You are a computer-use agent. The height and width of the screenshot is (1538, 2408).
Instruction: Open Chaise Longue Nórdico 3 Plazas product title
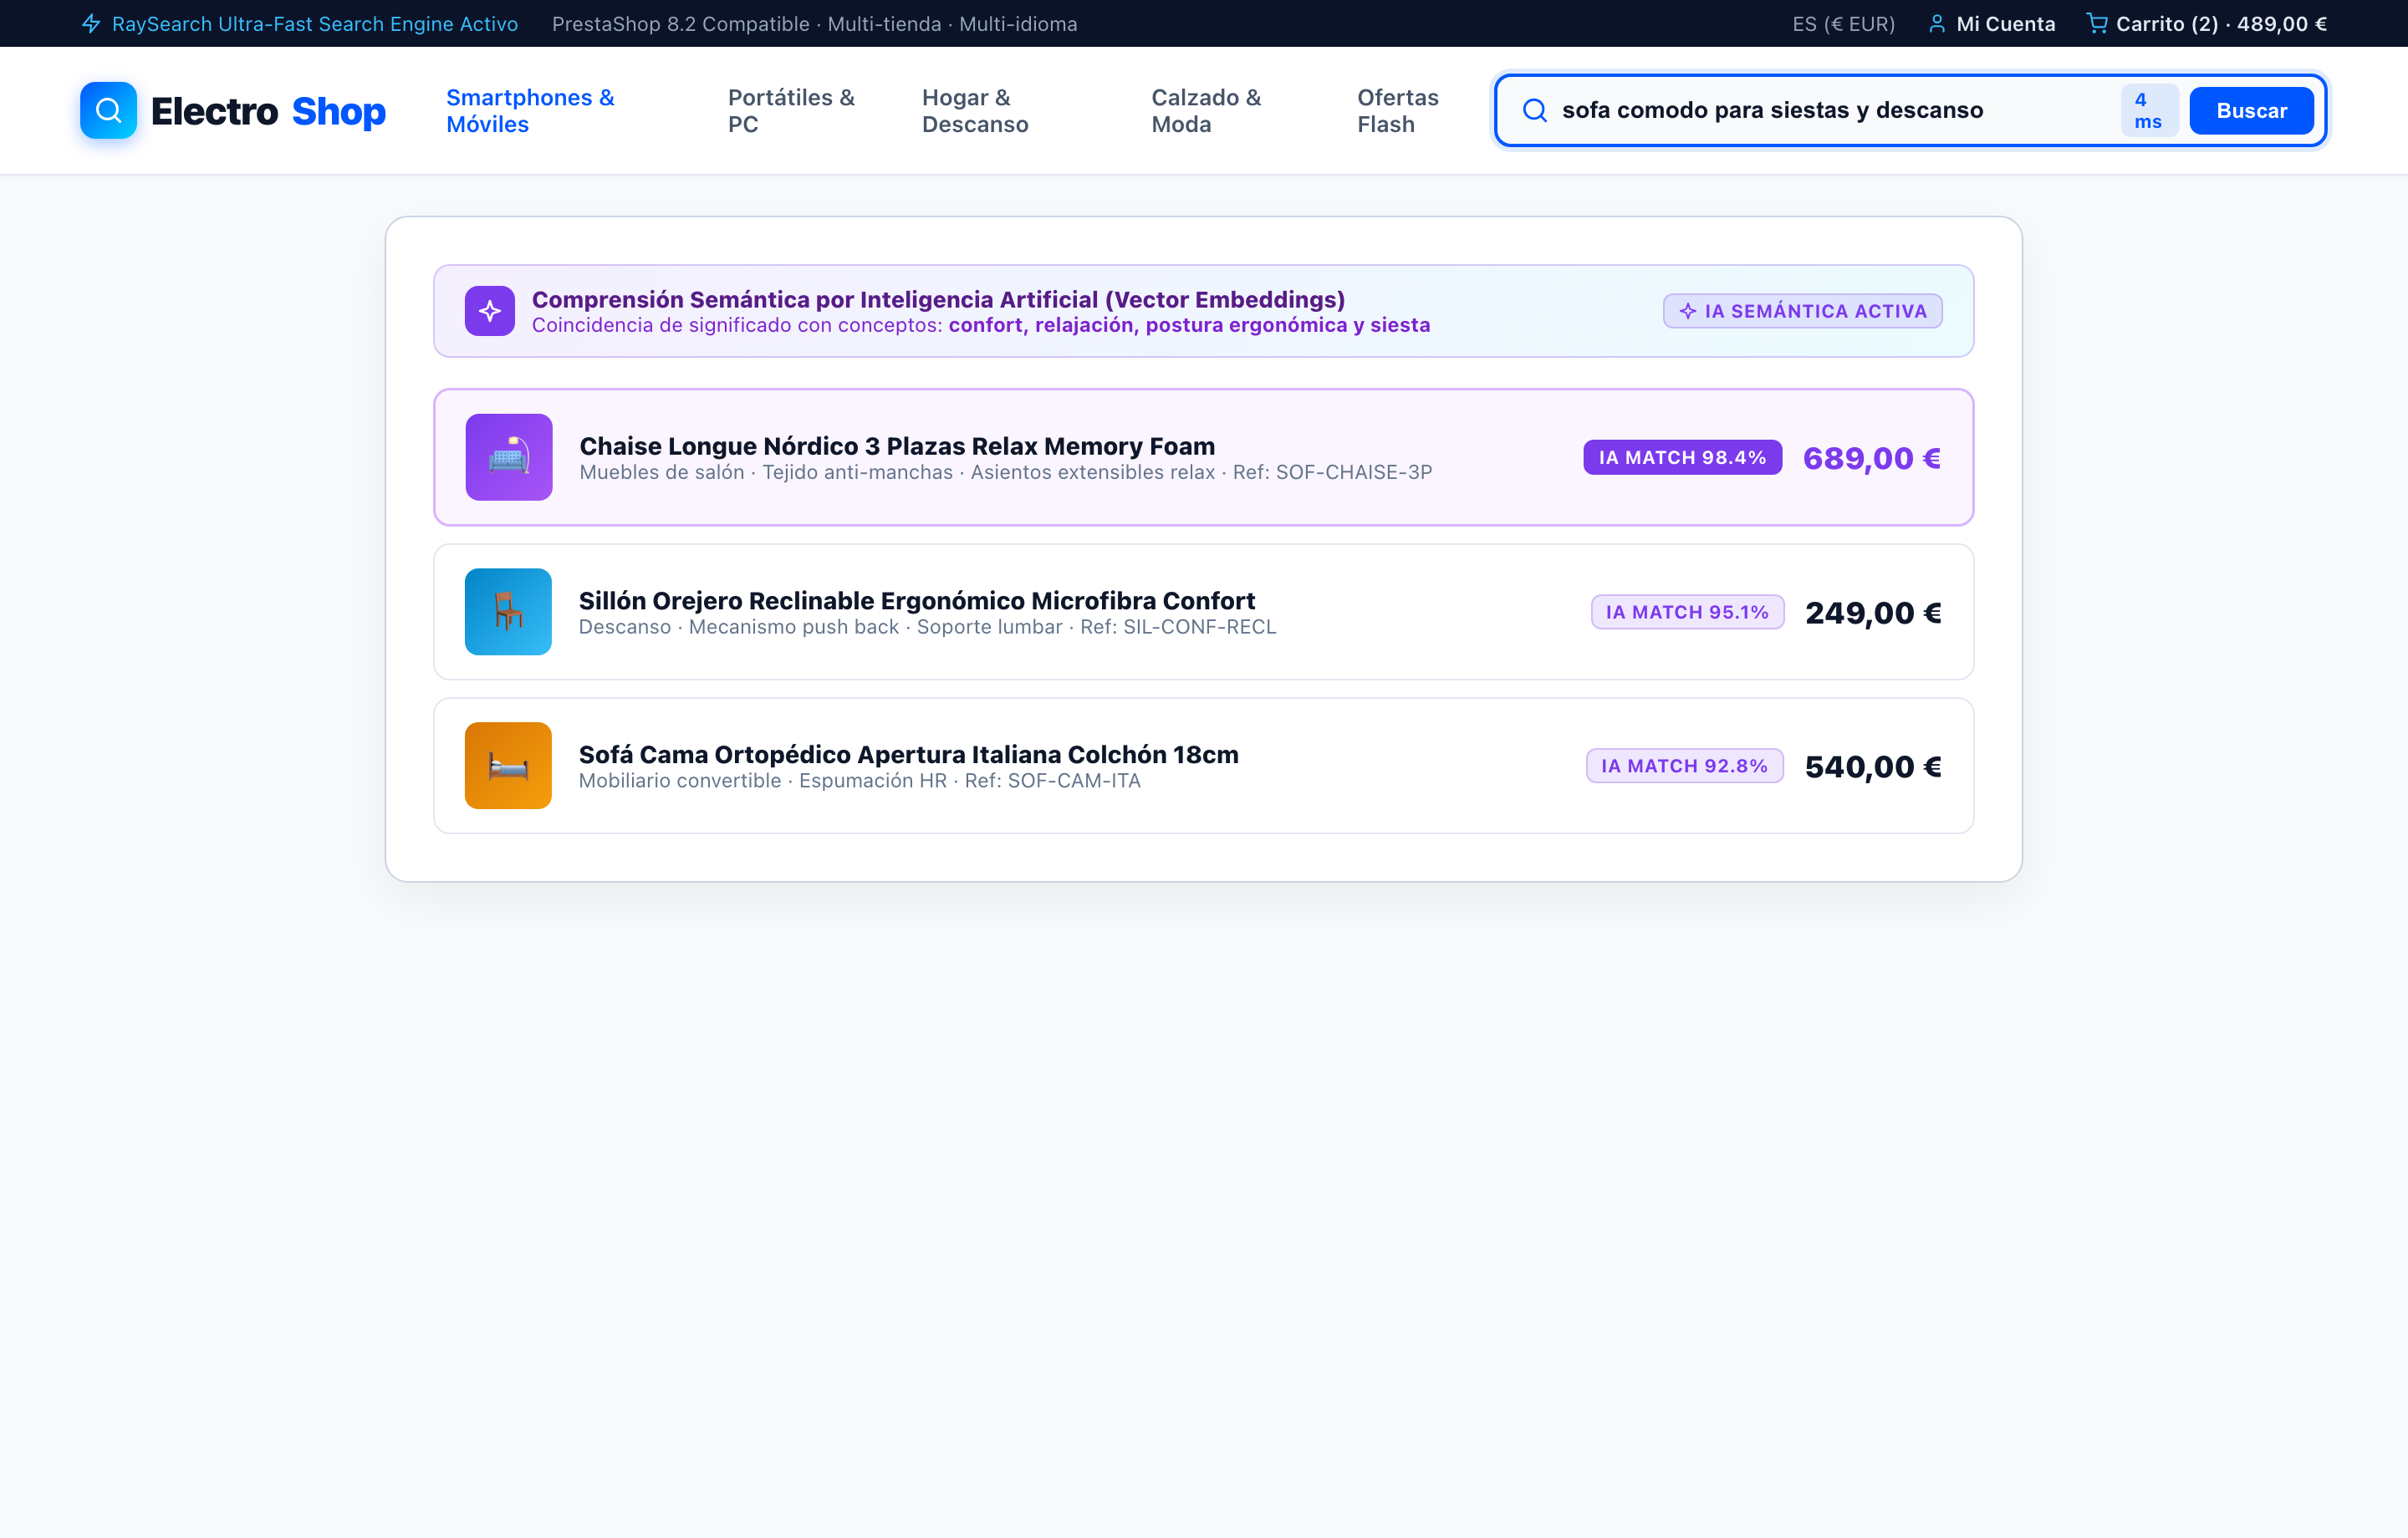pyautogui.click(x=897, y=446)
